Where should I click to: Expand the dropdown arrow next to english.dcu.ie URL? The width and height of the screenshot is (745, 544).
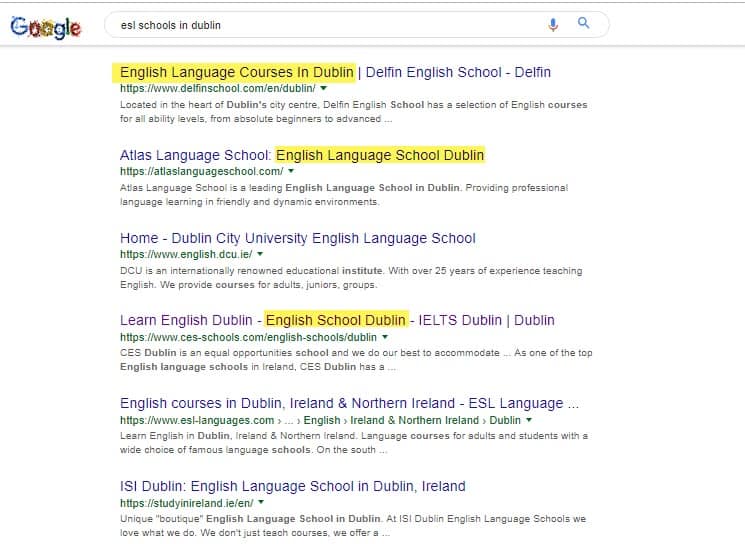click(260, 254)
